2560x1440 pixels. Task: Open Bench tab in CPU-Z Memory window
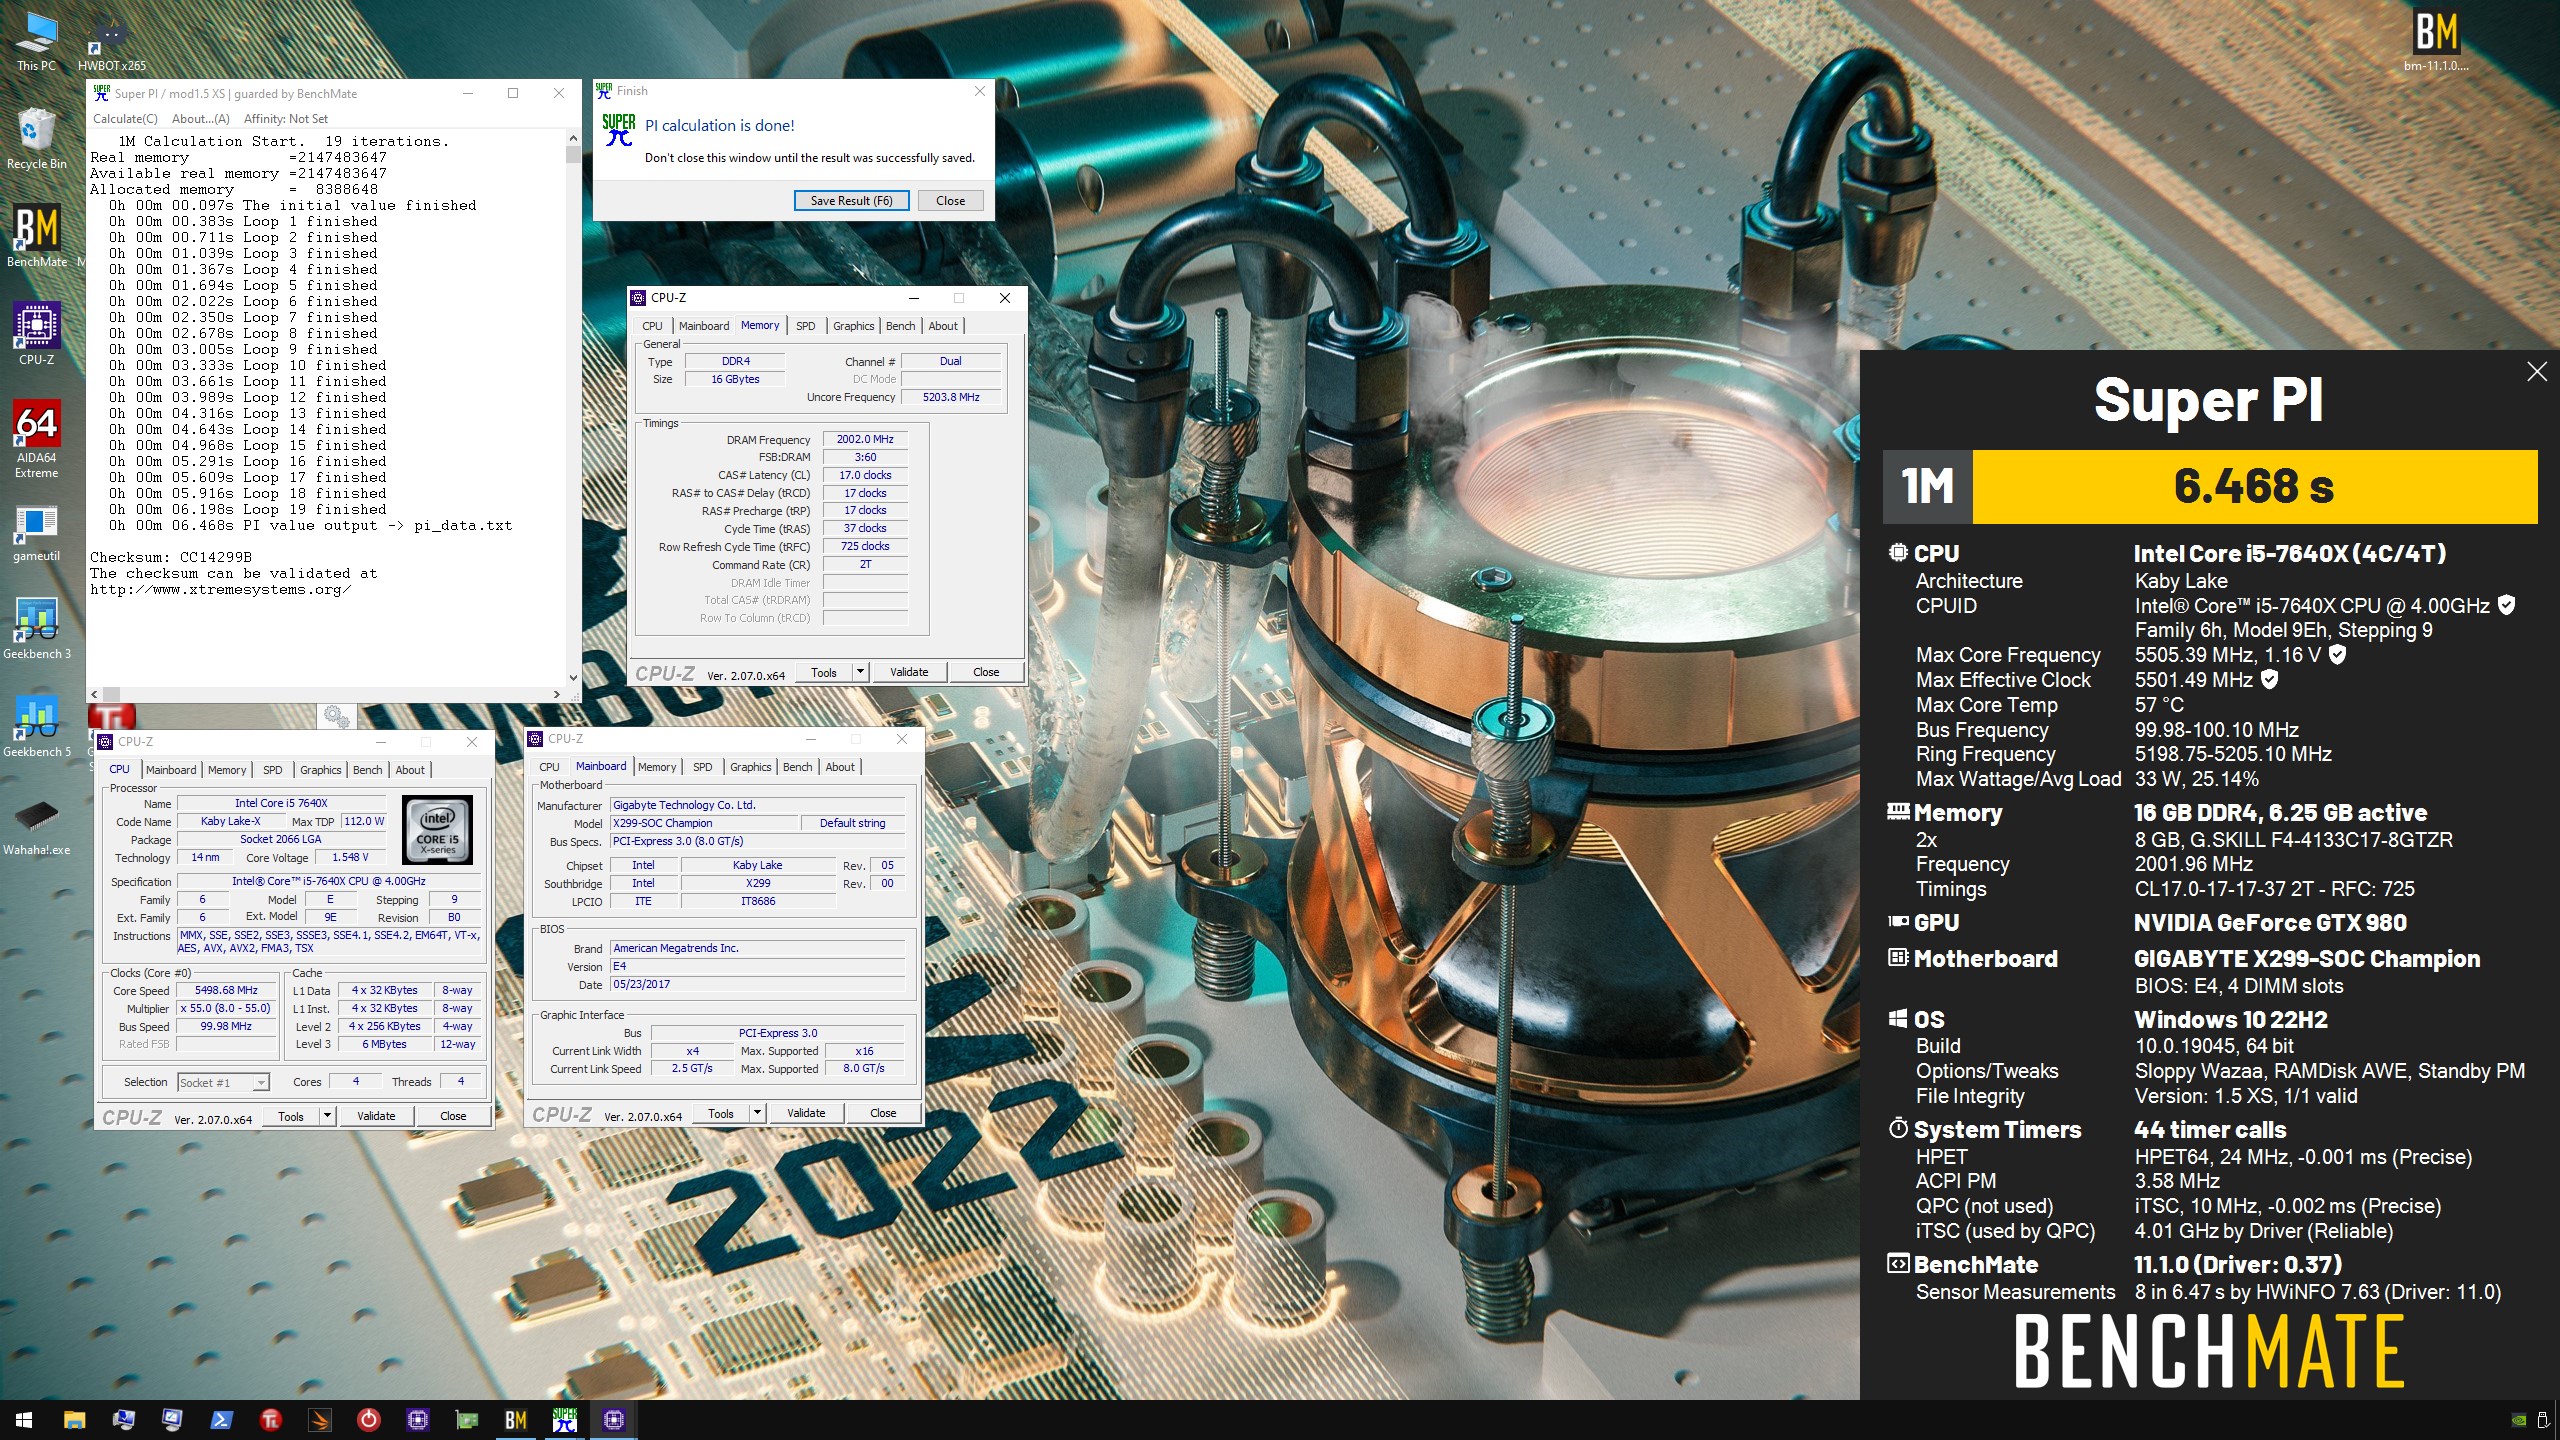900,326
